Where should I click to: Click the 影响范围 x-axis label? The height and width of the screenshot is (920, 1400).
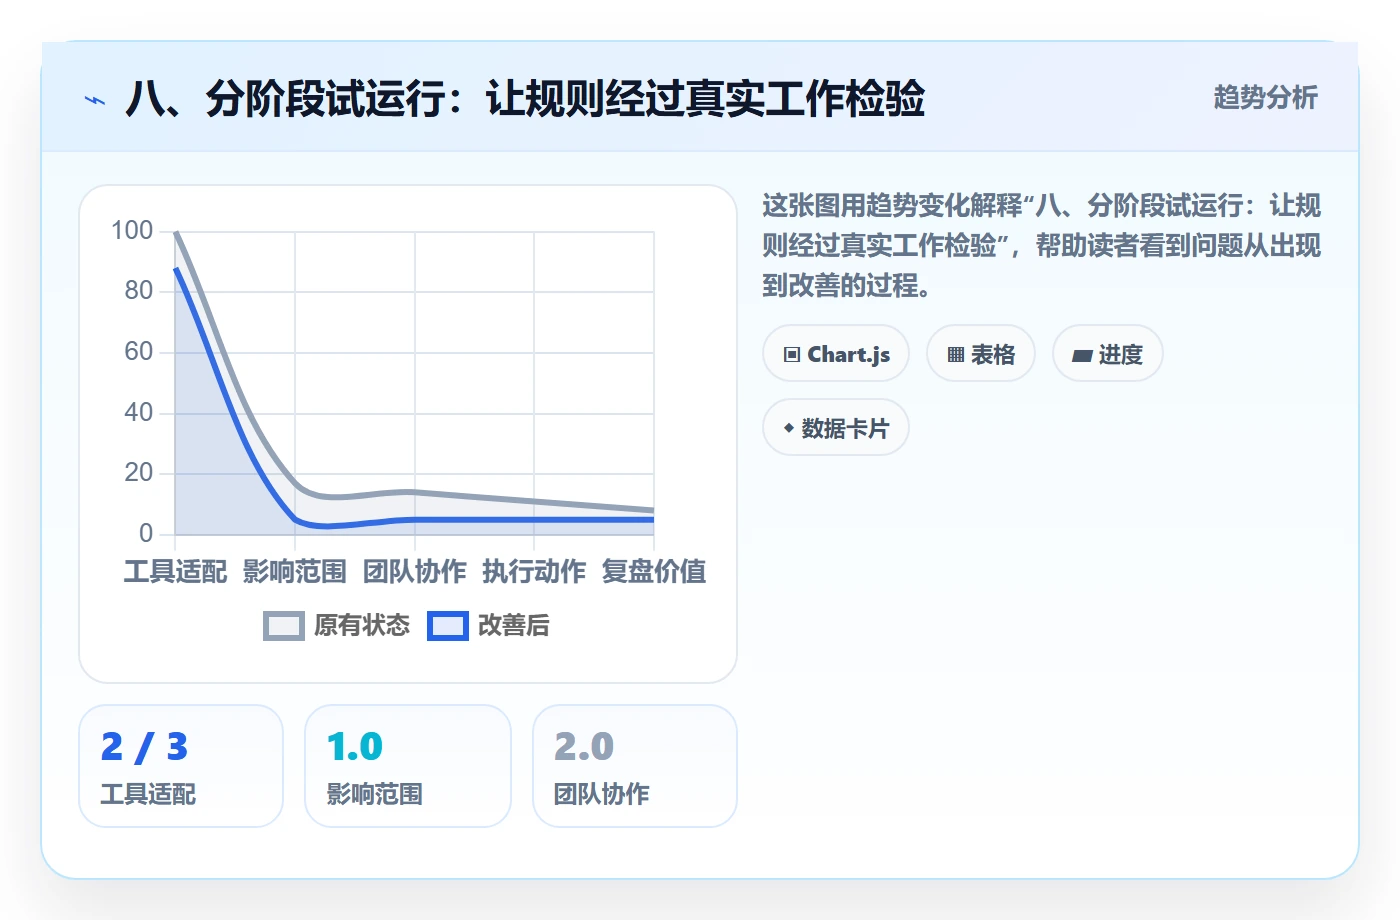(295, 572)
